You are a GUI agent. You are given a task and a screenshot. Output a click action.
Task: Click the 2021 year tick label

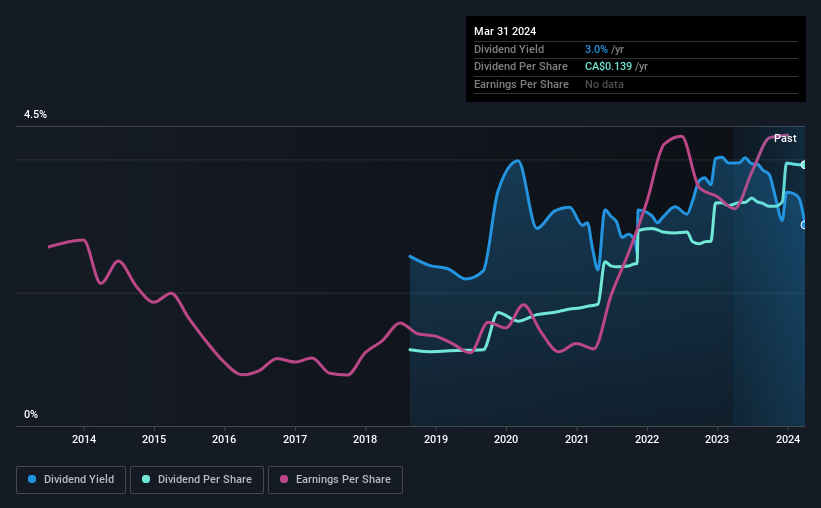(576, 439)
